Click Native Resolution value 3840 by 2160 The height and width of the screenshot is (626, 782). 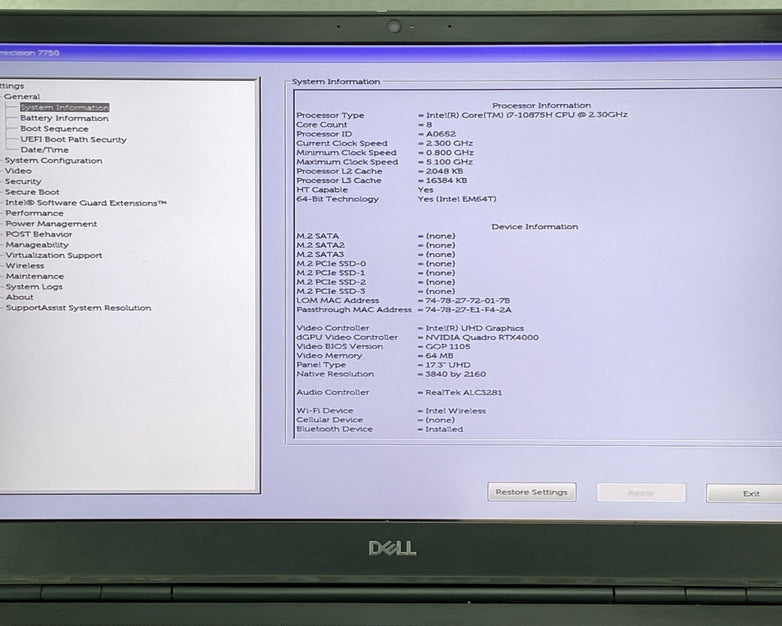point(455,374)
